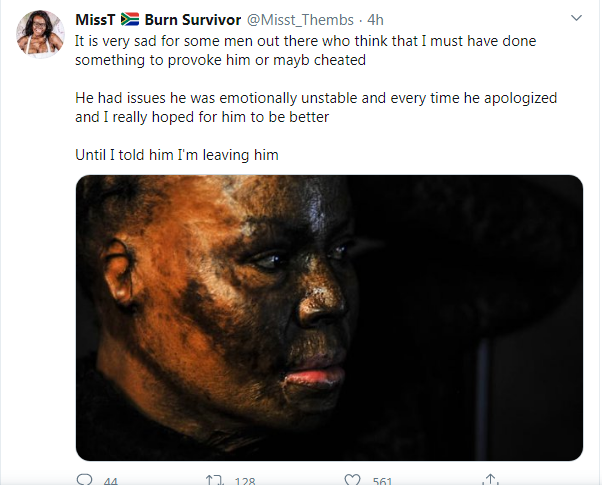
Task: Click the 561 likes count
Action: (x=381, y=481)
